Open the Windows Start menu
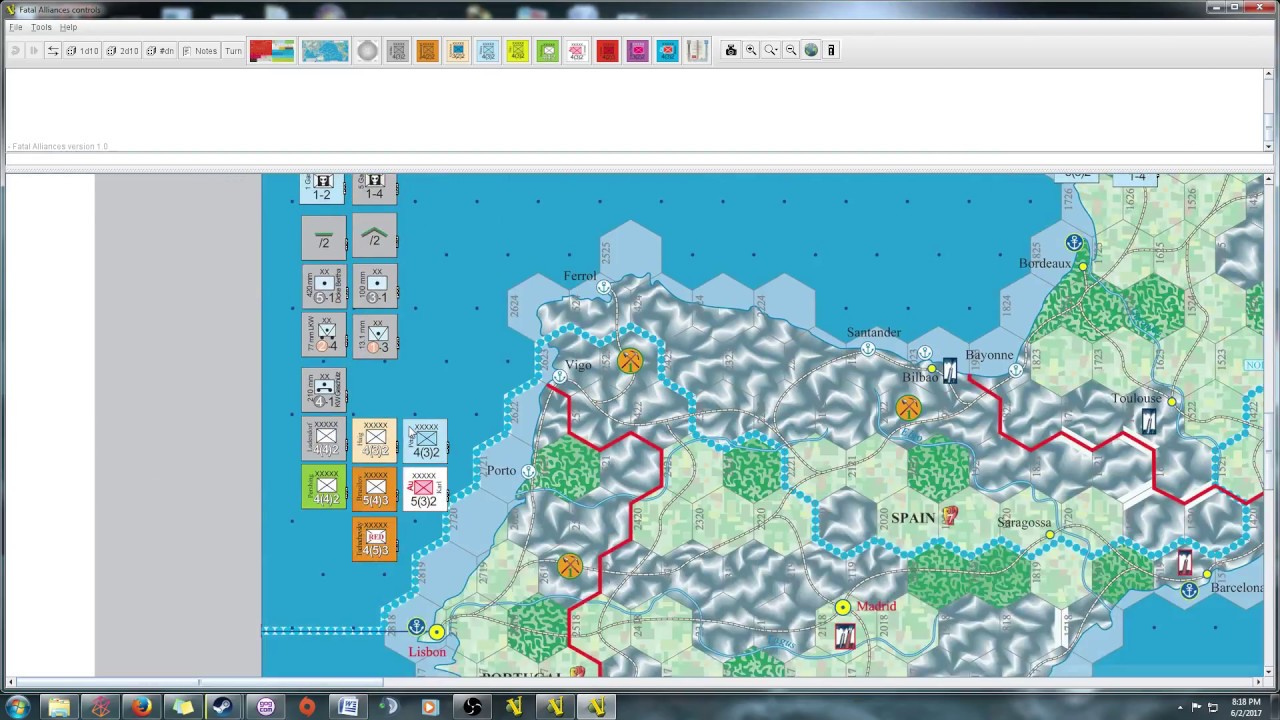The height and width of the screenshot is (720, 1280). click(x=18, y=707)
